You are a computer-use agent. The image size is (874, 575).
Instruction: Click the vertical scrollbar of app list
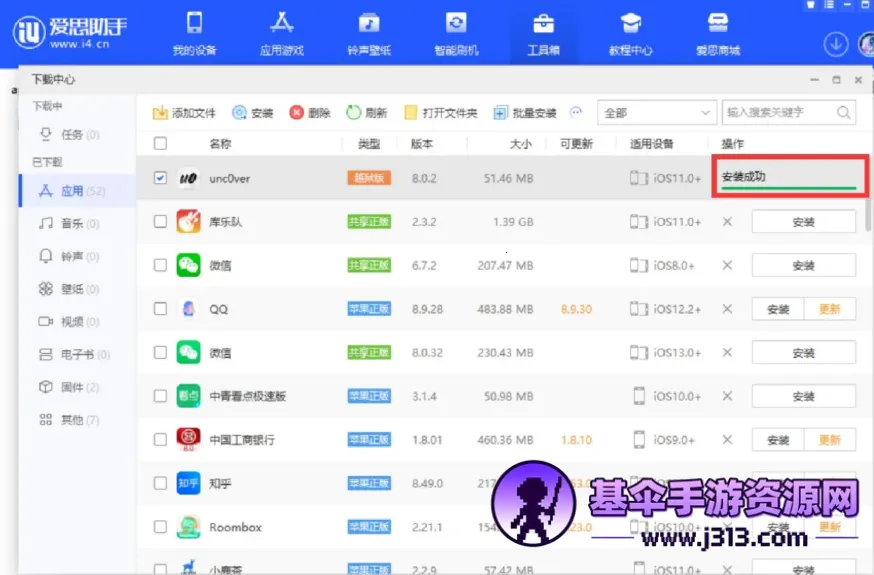(x=868, y=214)
